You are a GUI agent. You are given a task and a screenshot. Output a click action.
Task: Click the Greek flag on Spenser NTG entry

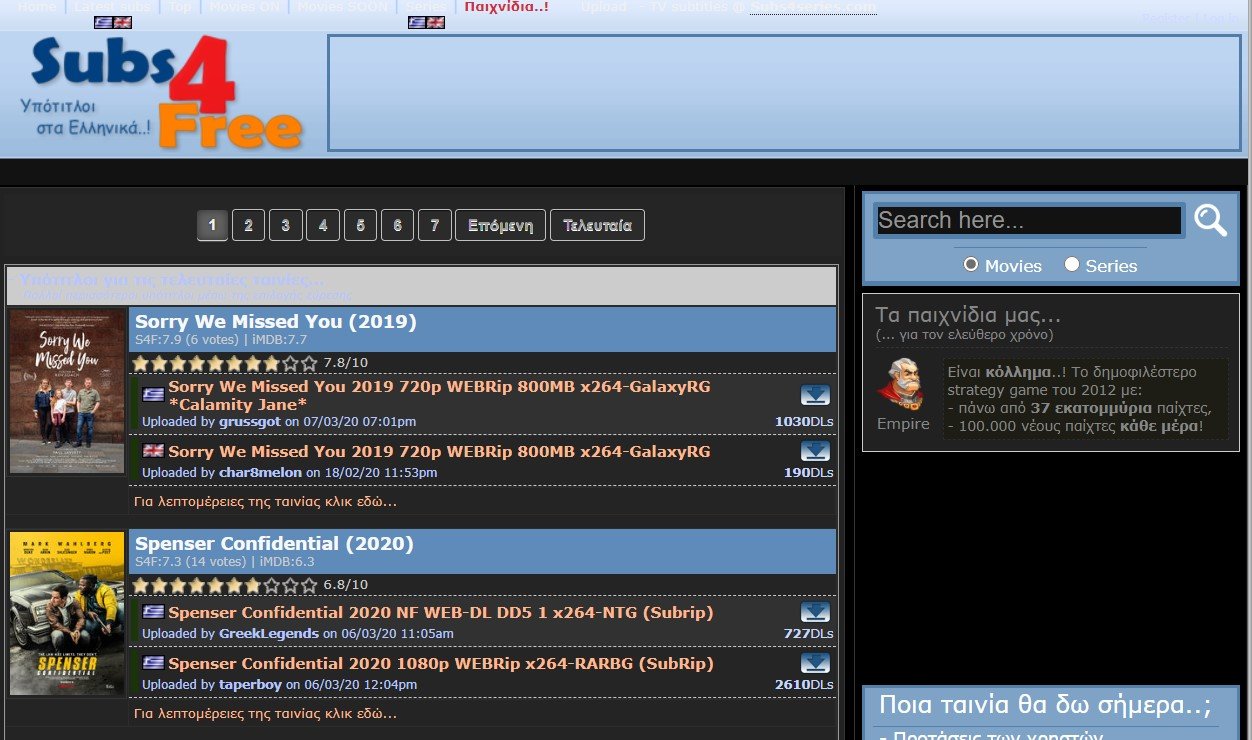[x=152, y=611]
